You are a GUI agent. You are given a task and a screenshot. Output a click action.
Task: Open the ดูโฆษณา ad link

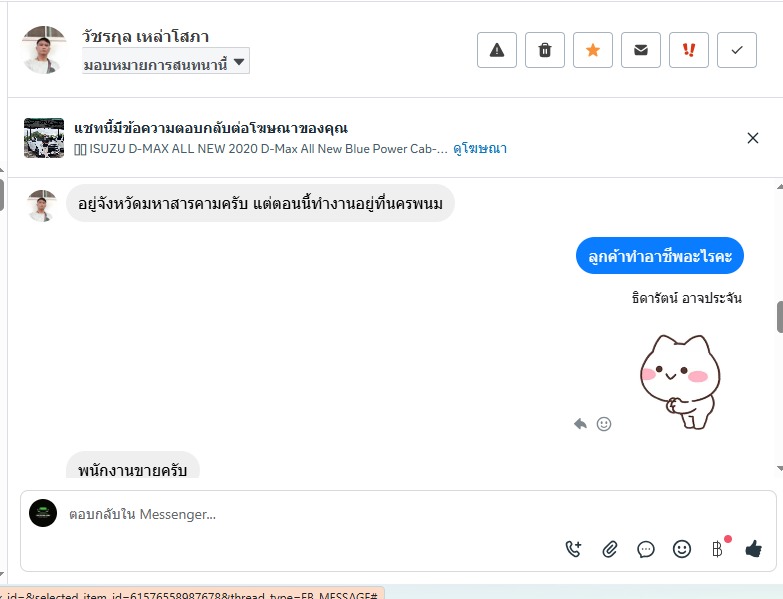click(480, 149)
